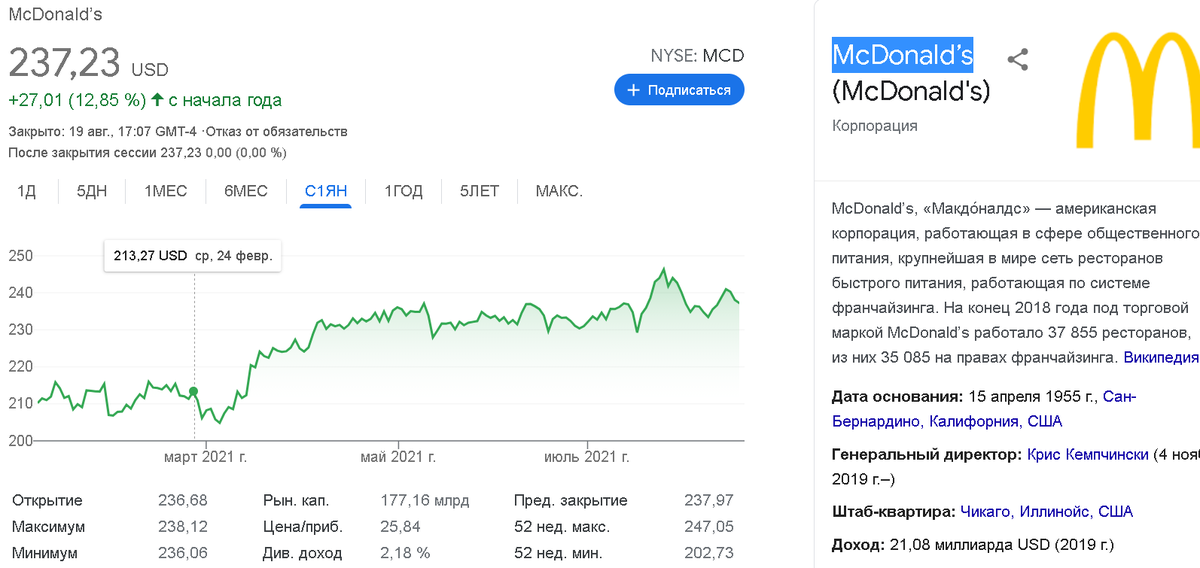Select the С1ЯН year-to-date tab
The height and width of the screenshot is (568, 1200).
click(326, 191)
